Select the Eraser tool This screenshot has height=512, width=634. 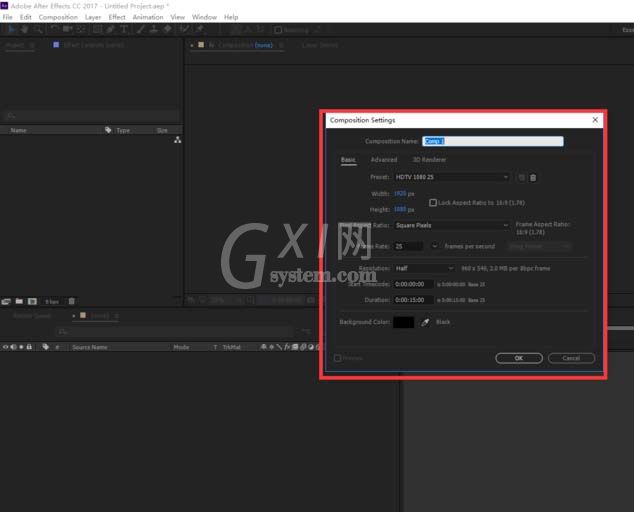point(167,29)
